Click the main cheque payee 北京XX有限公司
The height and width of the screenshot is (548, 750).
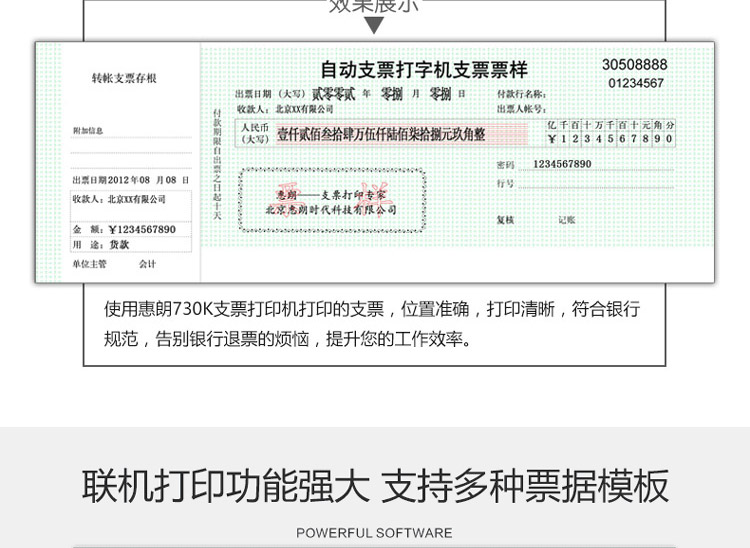click(305, 109)
